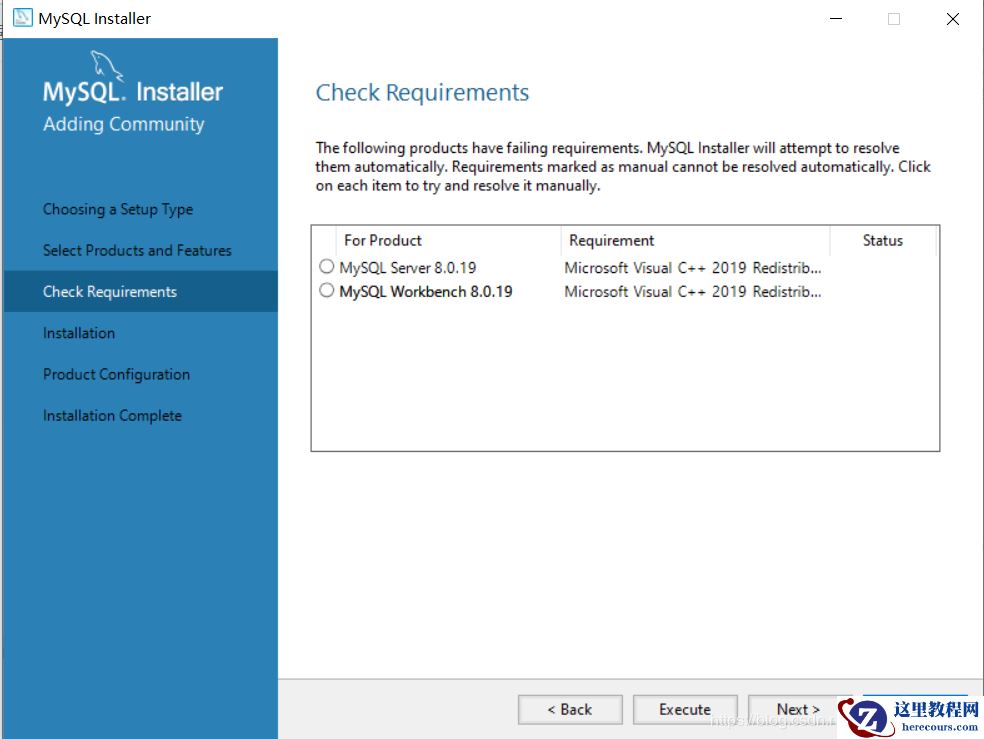Click the Requirement column header
The image size is (984, 739).
pyautogui.click(x=695, y=240)
